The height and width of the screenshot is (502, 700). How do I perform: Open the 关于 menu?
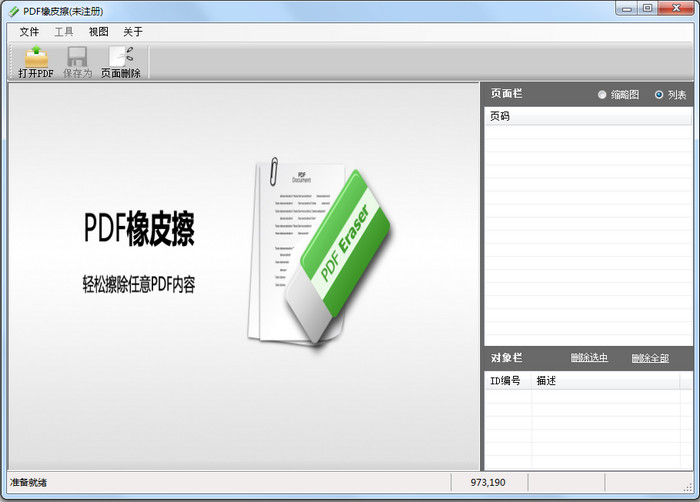coord(133,32)
